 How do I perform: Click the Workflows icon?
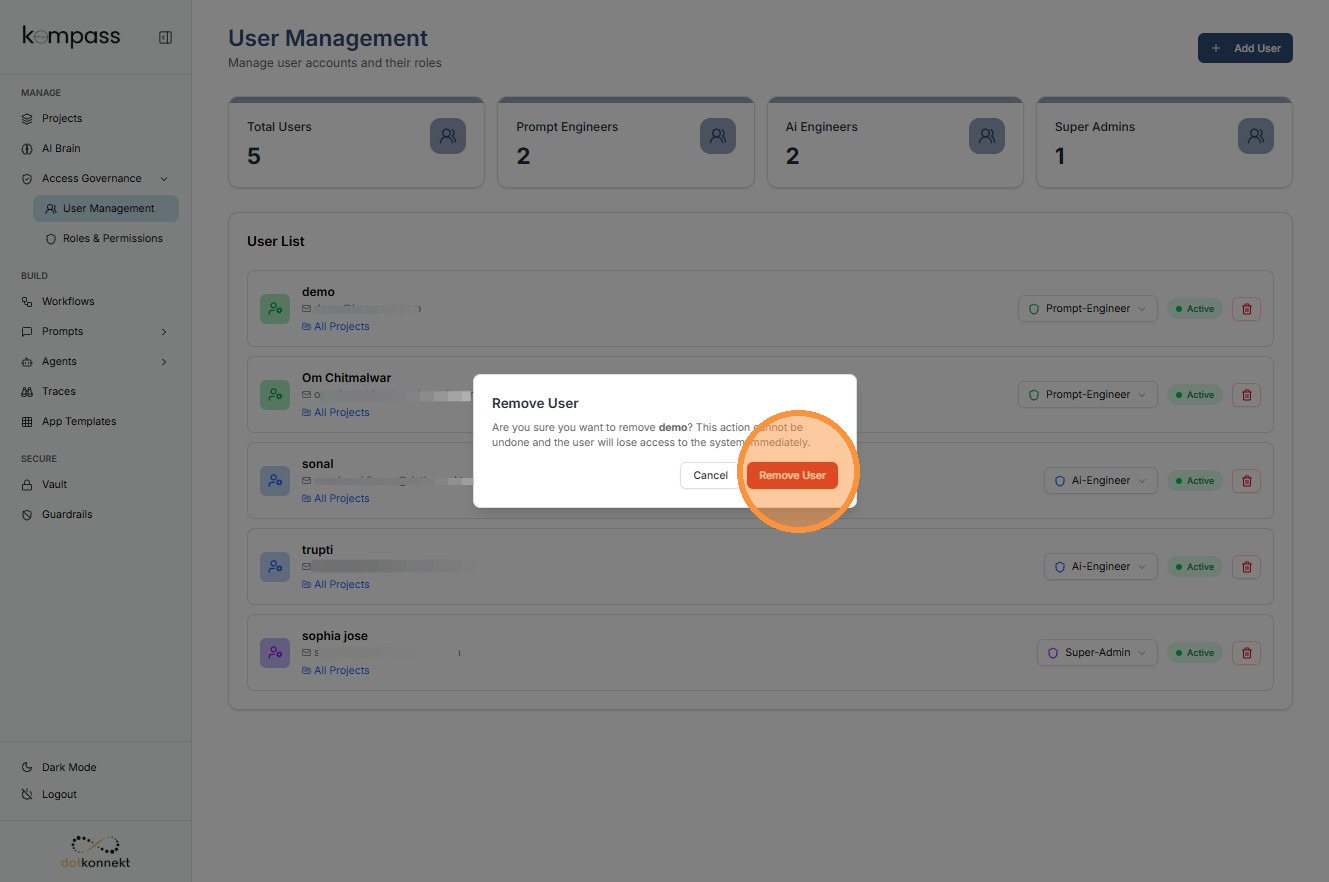27,301
